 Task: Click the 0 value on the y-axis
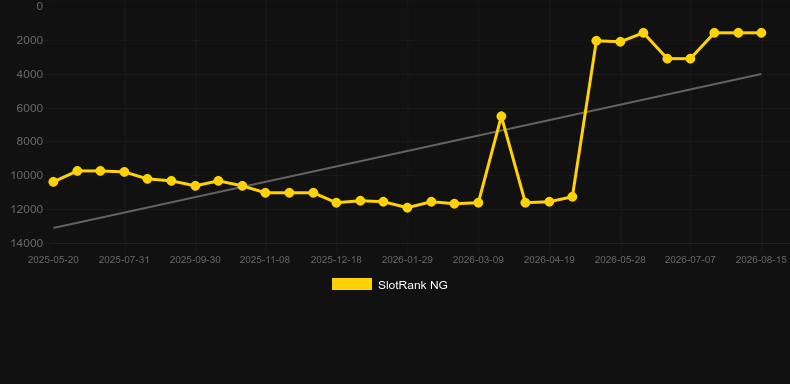40,7
